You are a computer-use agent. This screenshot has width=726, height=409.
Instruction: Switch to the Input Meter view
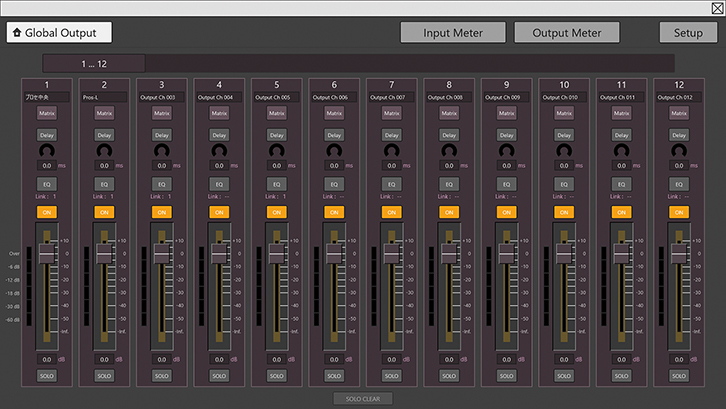(x=452, y=33)
